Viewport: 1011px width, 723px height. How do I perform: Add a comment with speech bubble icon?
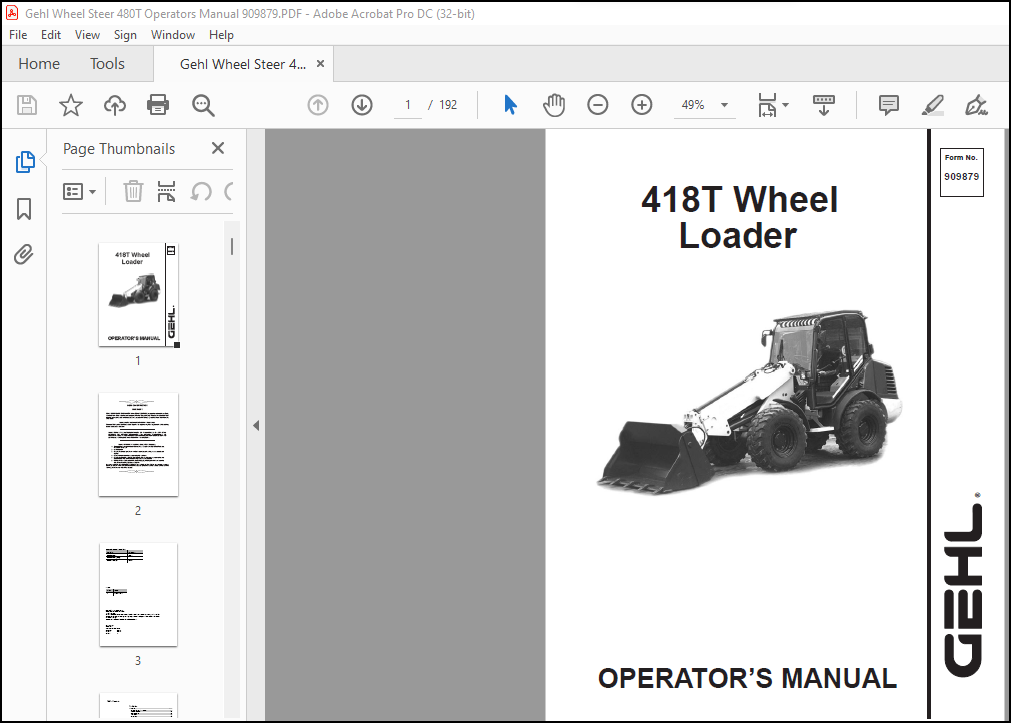click(x=888, y=104)
